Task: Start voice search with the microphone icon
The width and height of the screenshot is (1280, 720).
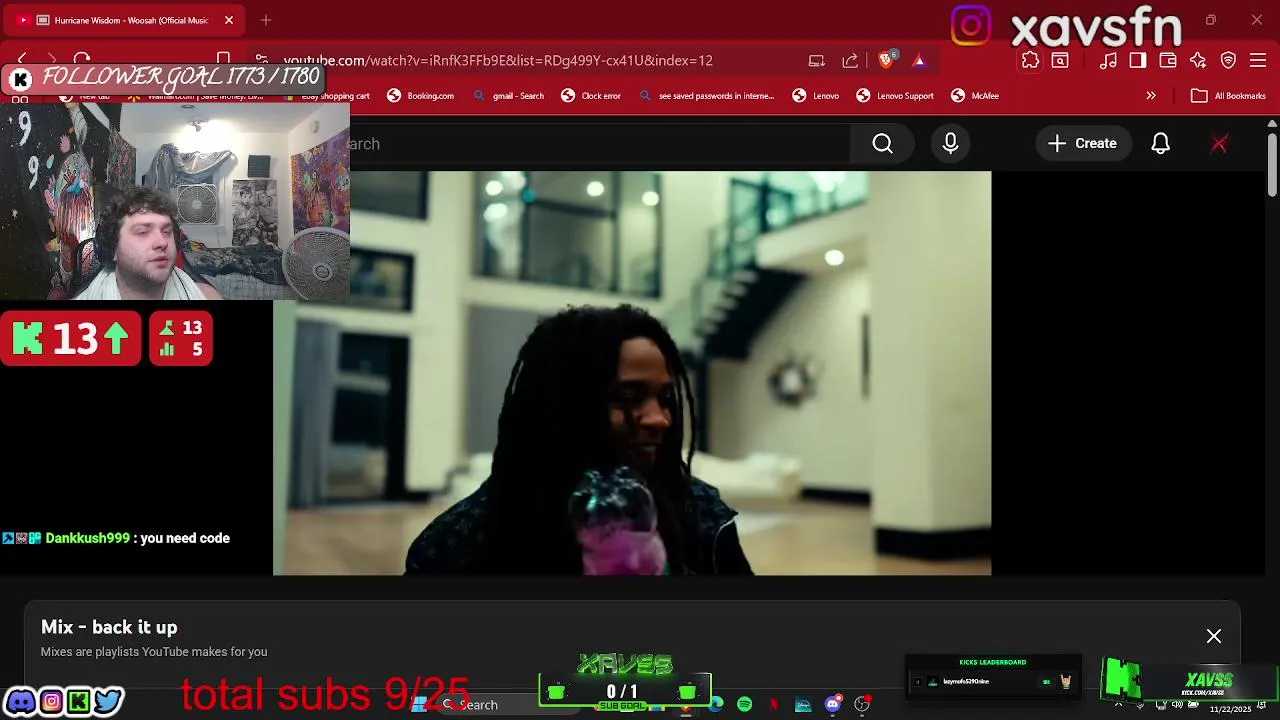Action: tap(950, 144)
